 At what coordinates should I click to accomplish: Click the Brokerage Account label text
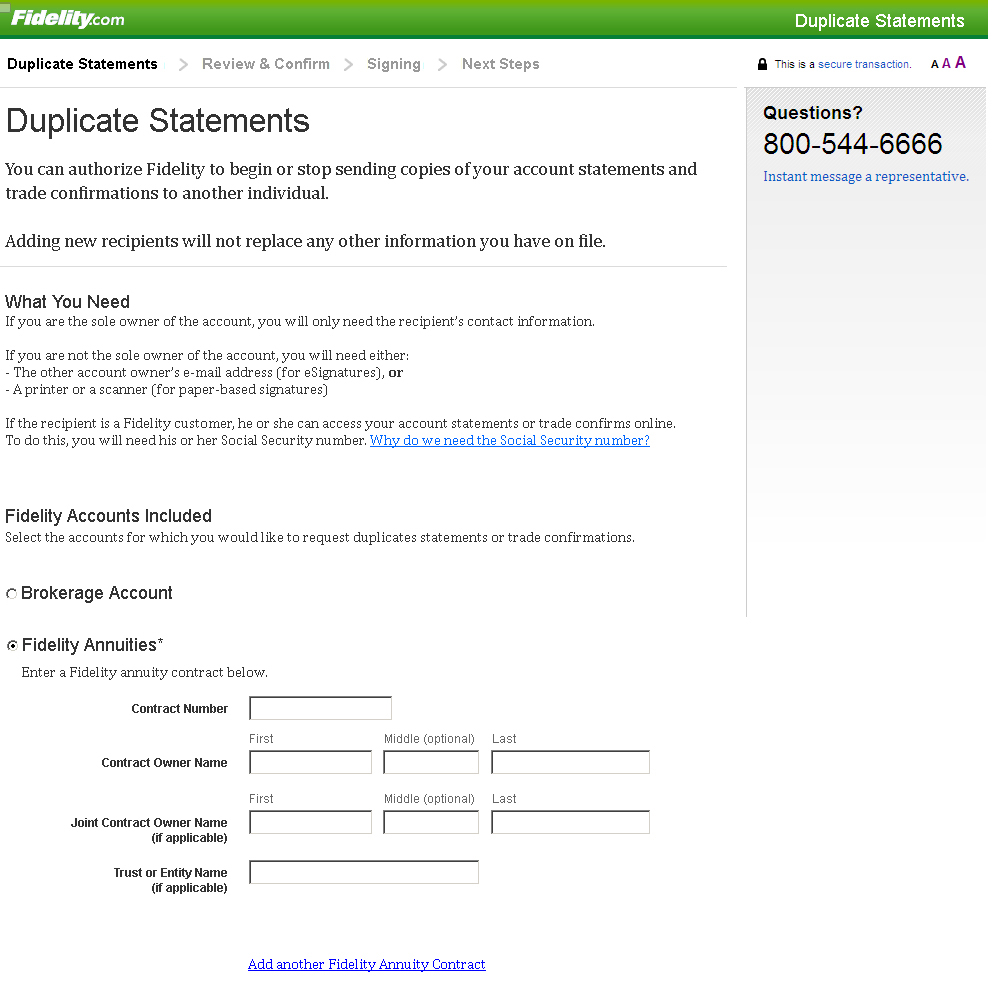96,593
